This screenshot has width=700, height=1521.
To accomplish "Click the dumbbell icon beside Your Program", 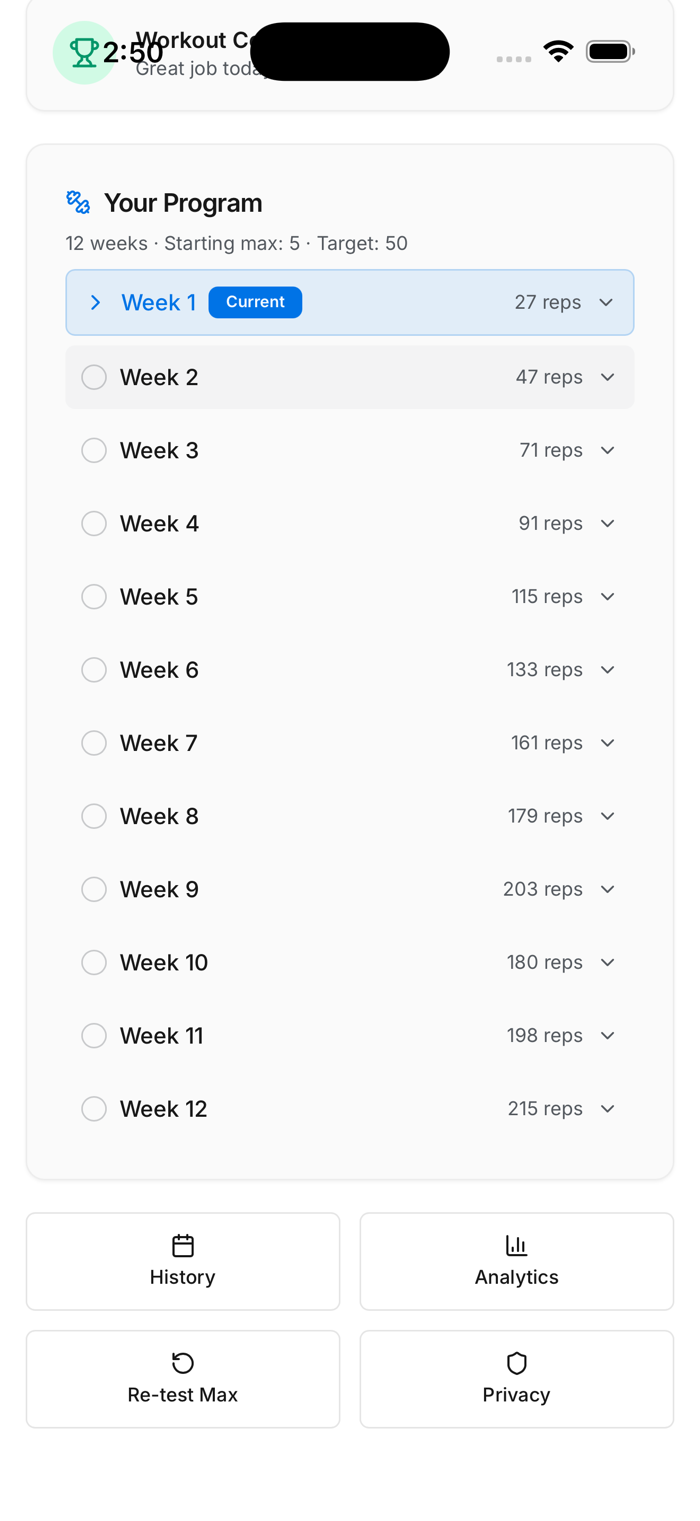I will 78,203.
